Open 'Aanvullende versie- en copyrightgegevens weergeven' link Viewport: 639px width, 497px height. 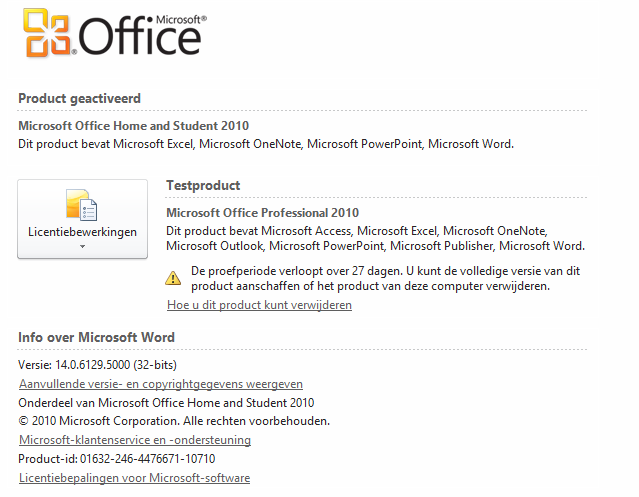(161, 384)
